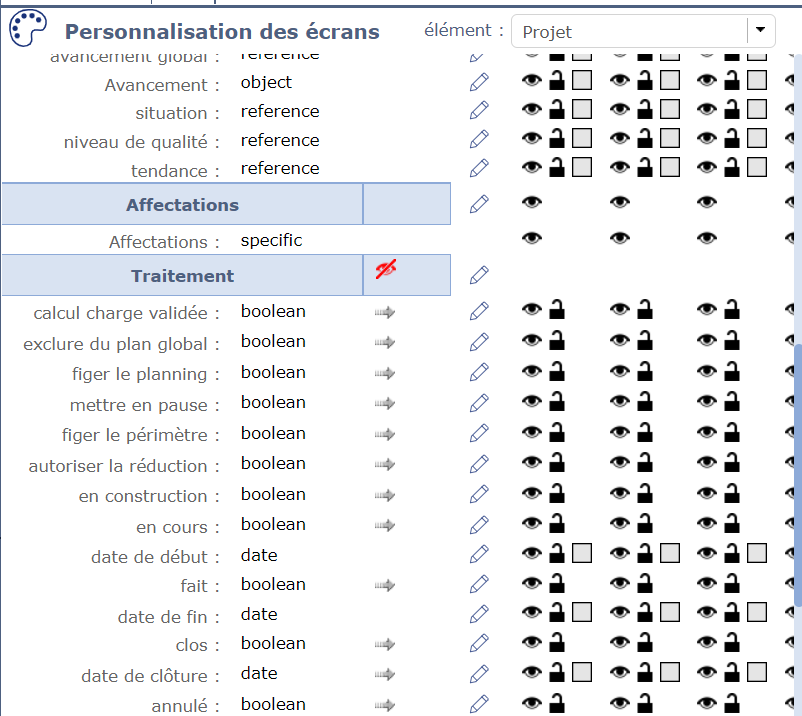The width and height of the screenshot is (802, 716).
Task: Click the leftmost lock icon in 'en cours' row
Action: [557, 523]
